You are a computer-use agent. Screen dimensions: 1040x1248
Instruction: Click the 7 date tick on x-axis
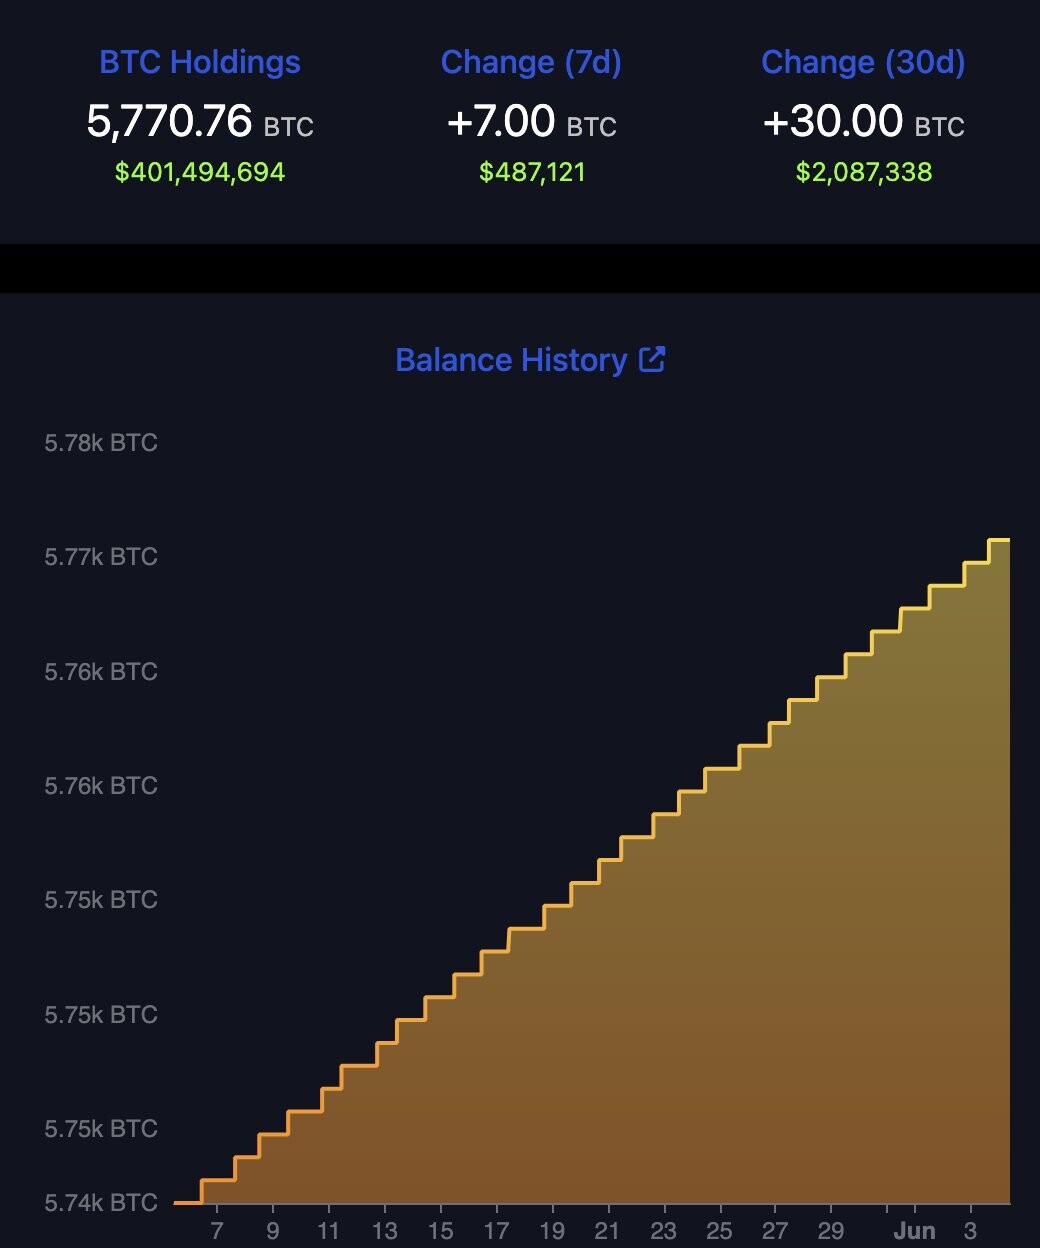pyautogui.click(x=217, y=1230)
